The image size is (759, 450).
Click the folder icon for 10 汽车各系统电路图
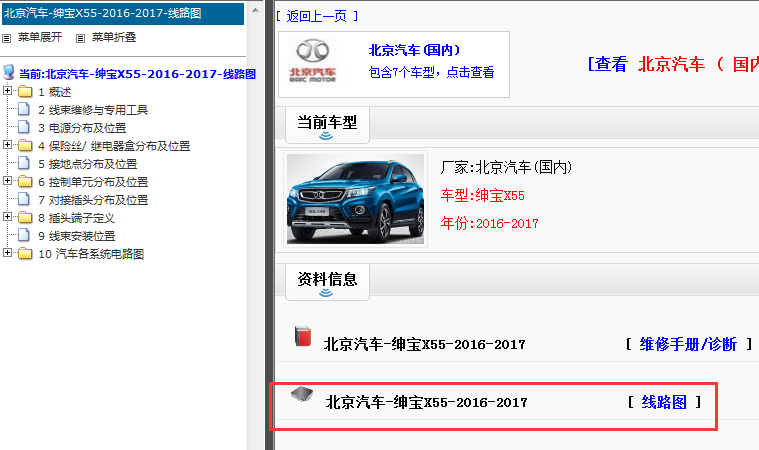coord(25,254)
